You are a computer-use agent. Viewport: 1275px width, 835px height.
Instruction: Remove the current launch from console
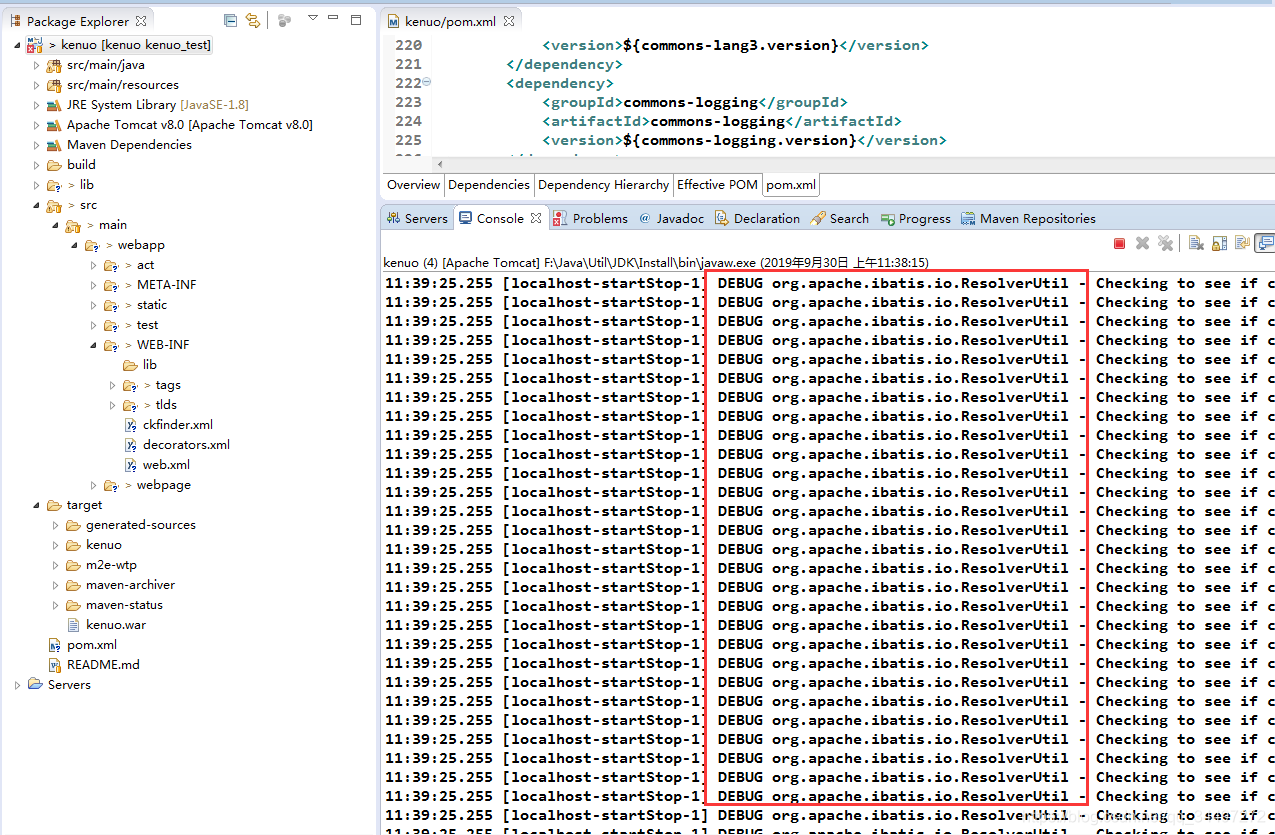pyautogui.click(x=1142, y=243)
